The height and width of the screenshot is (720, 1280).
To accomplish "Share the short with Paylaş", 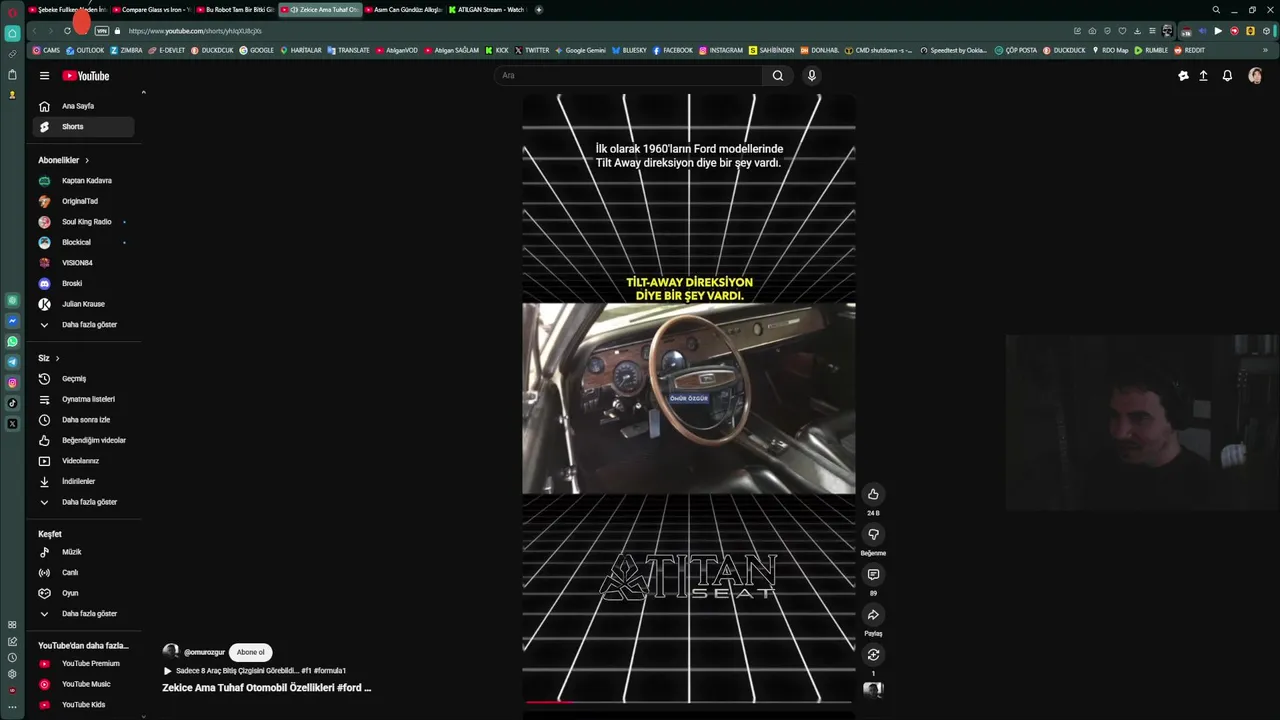I will point(873,615).
